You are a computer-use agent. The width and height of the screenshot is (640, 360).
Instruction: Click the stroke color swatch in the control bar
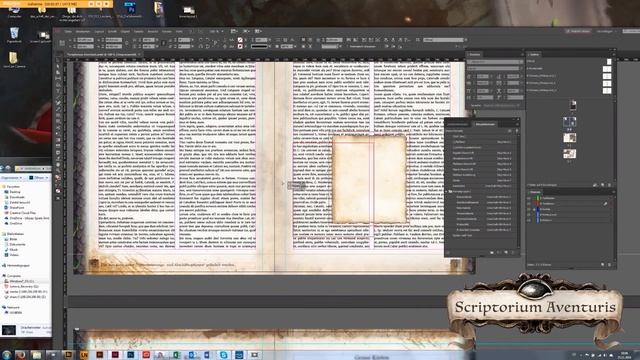[x=240, y=46]
